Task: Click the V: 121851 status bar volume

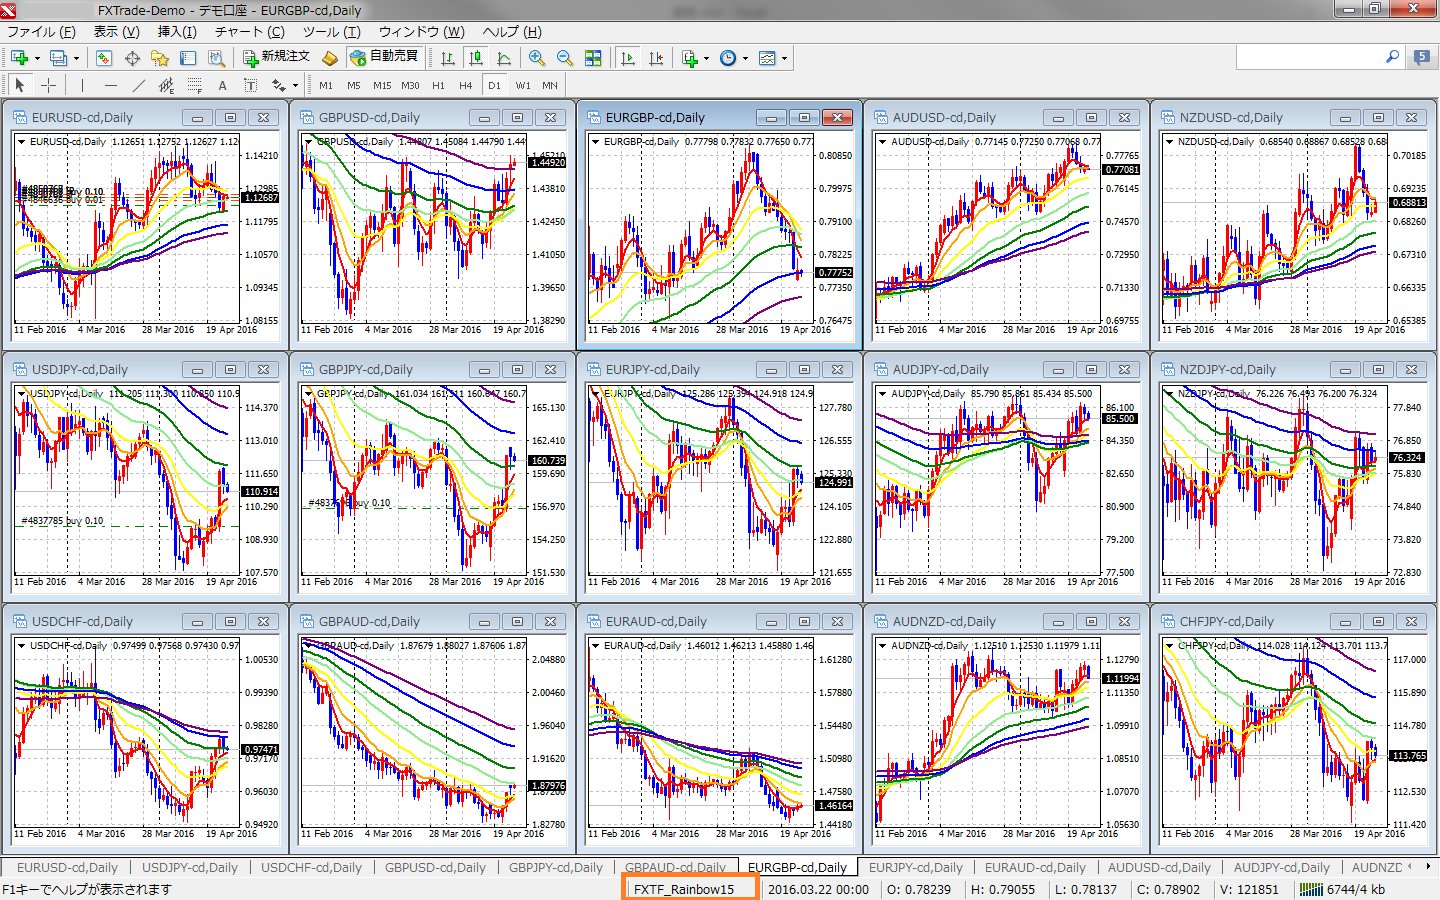Action: click(1250, 889)
